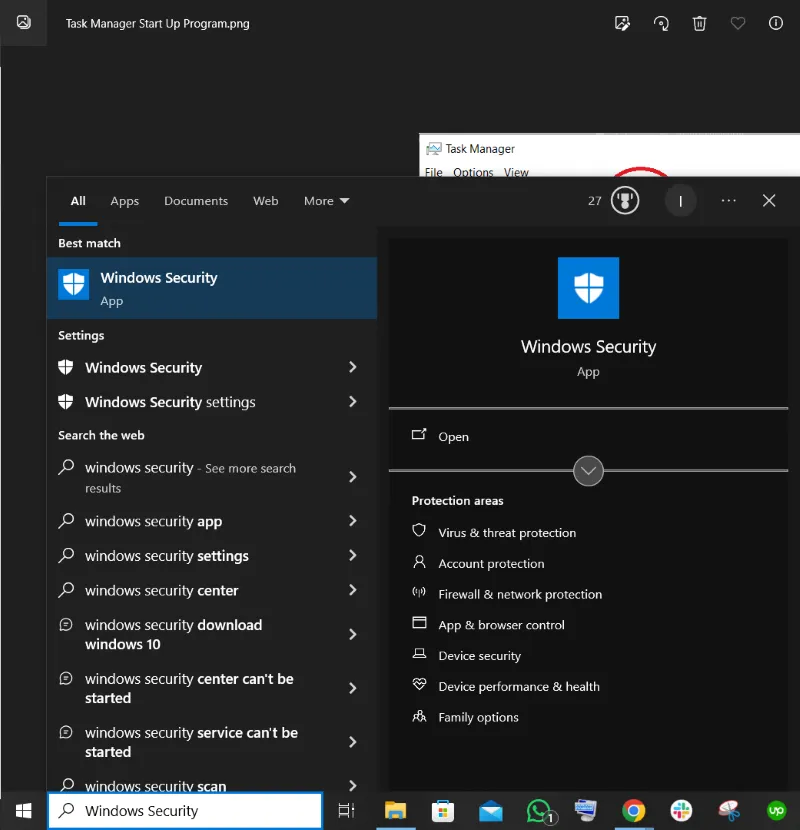Expand the circular chevron below Open
The width and height of the screenshot is (800, 830).
coord(588,470)
